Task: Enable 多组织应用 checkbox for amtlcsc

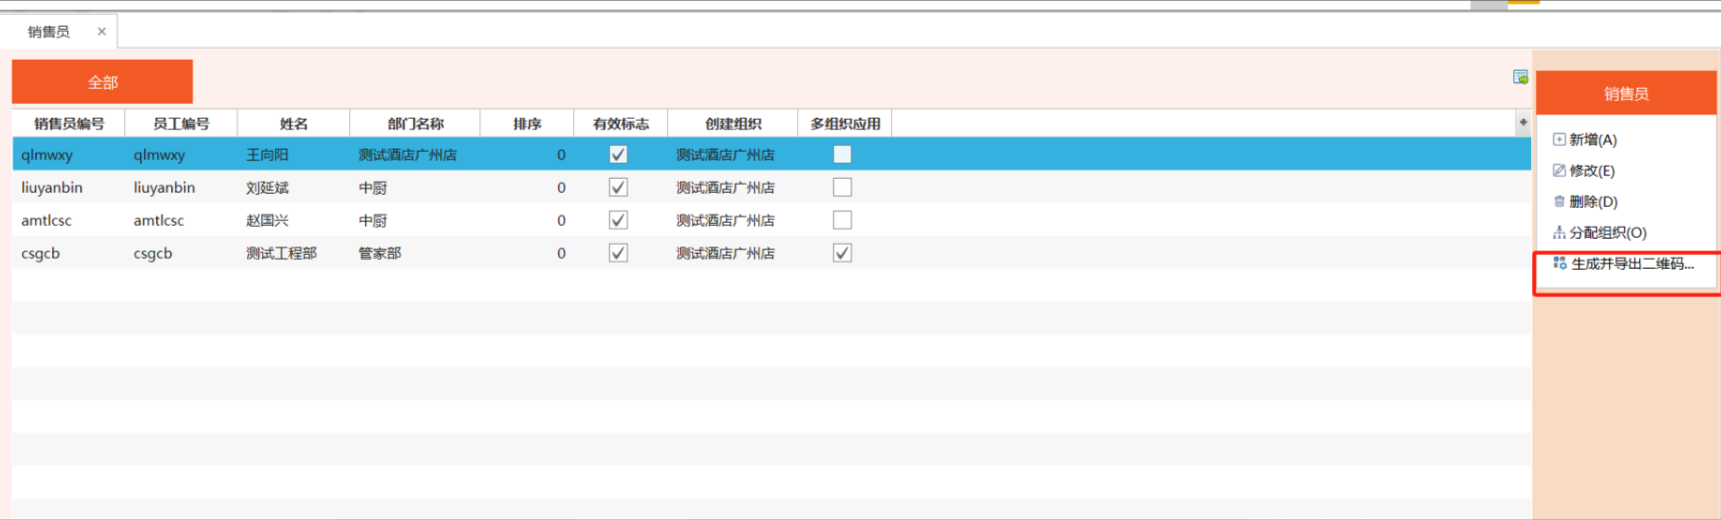Action: pos(842,220)
